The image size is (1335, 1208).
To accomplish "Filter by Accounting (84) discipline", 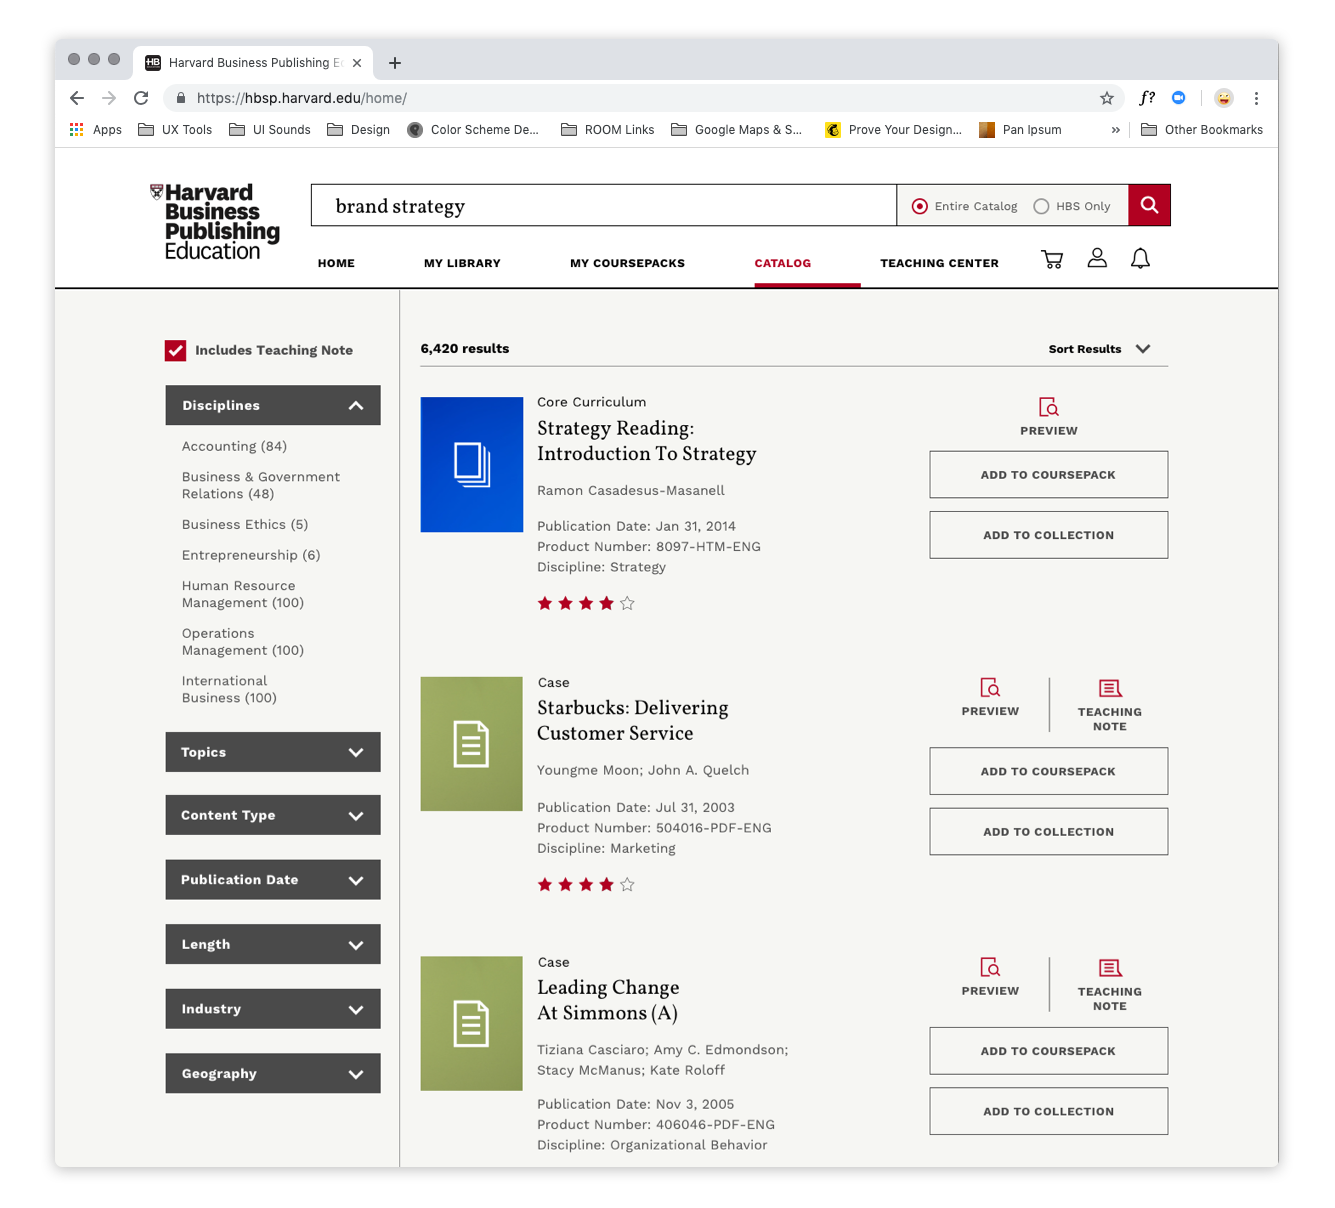I will 234,446.
